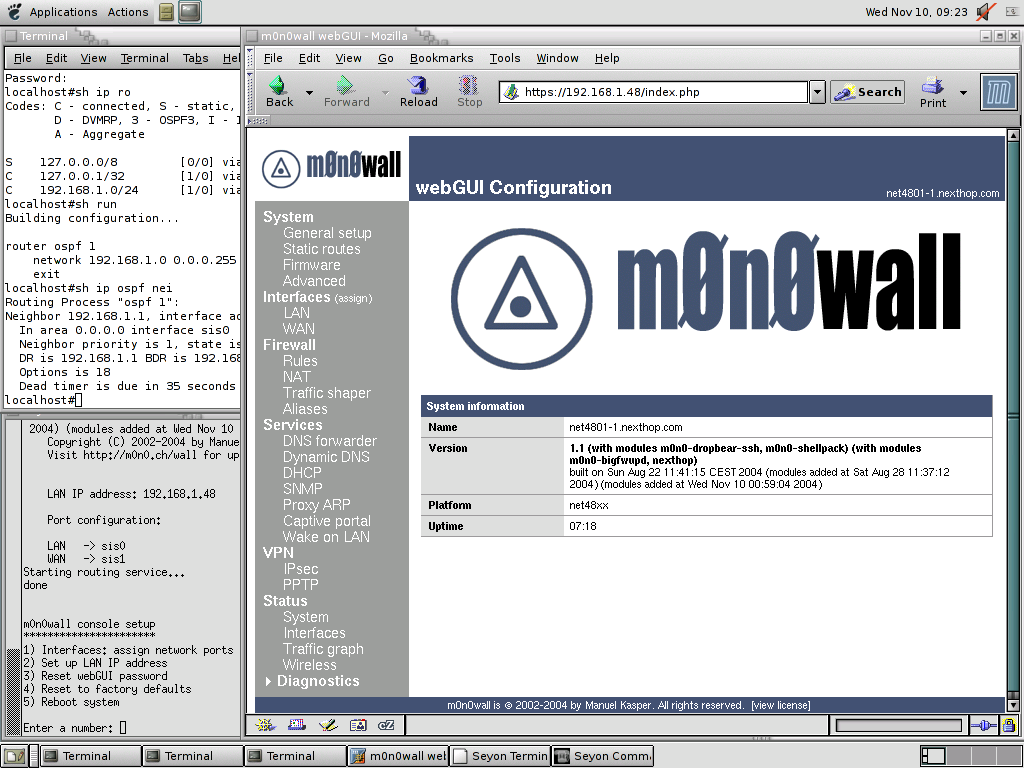Viewport: 1024px width, 768px height.
Task: Open the Back history dropdown arrow
Action: tap(309, 93)
